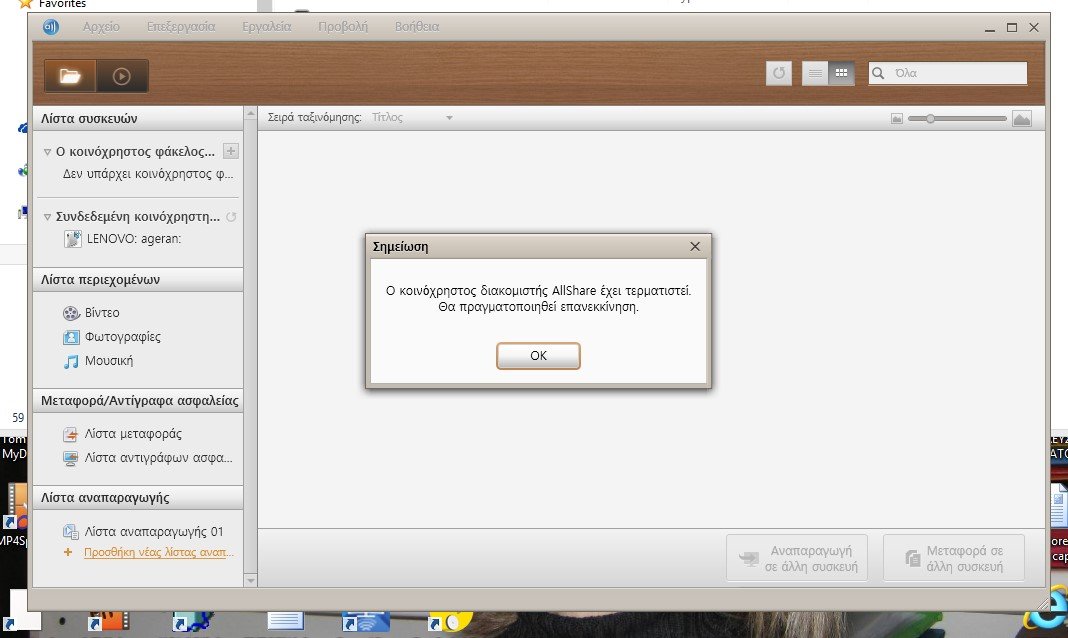Viewport: 1068px width, 638px height.
Task: Click the playlist 01 icon
Action: coord(70,532)
